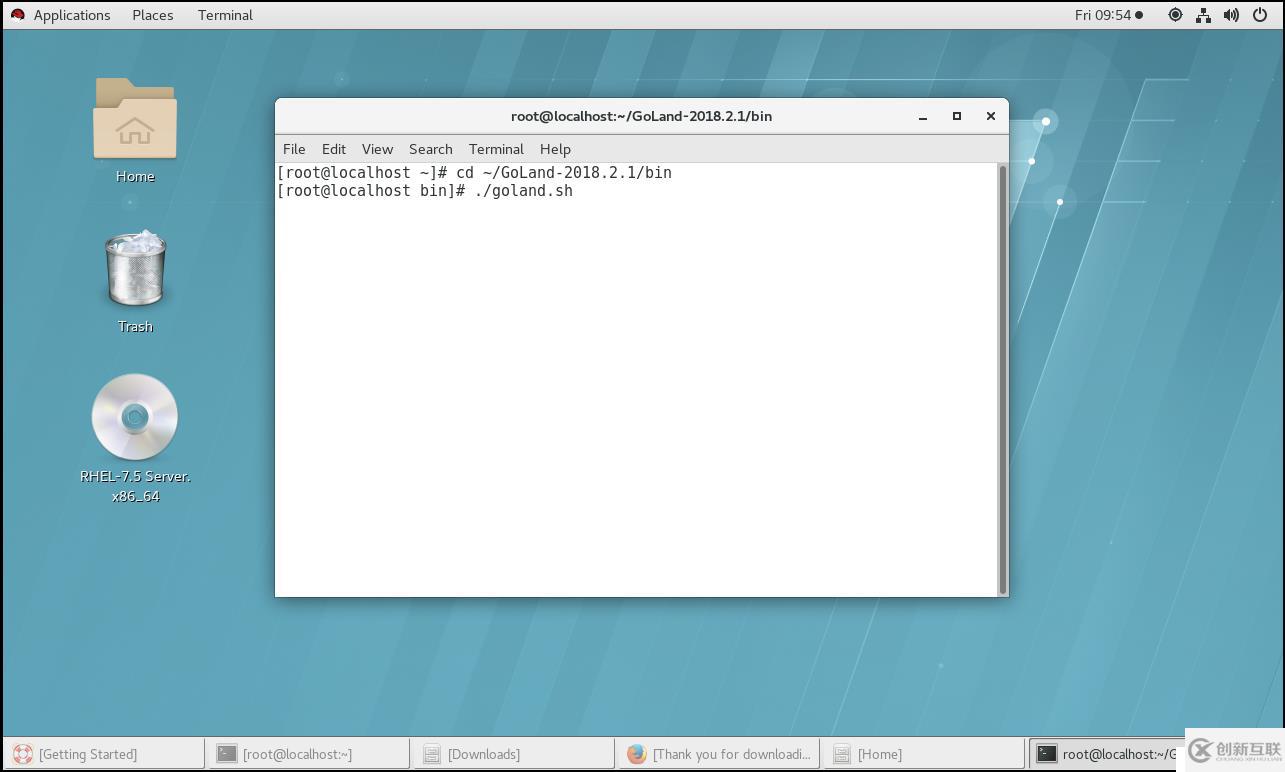The image size is (1285, 772).
Task: Click the power icon in top panel
Action: click(1260, 15)
